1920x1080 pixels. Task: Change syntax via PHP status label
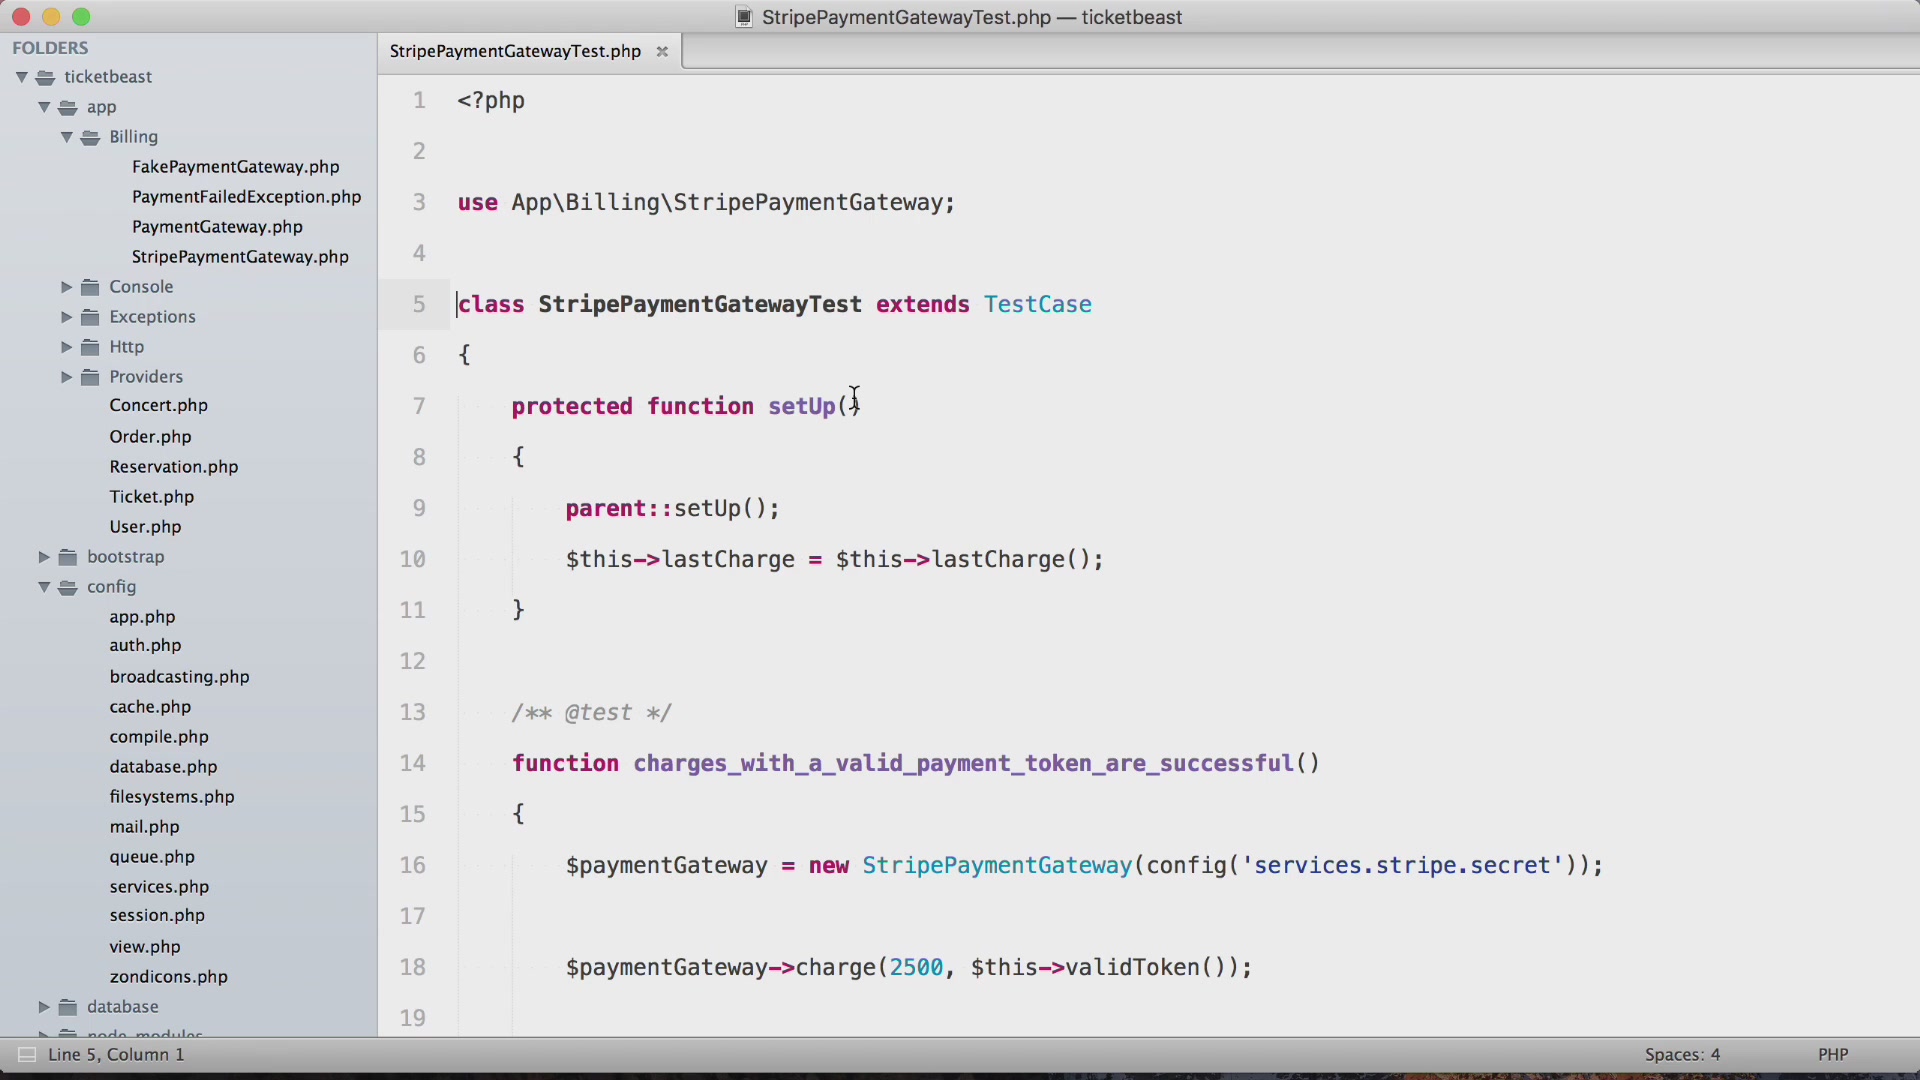[1833, 1054]
